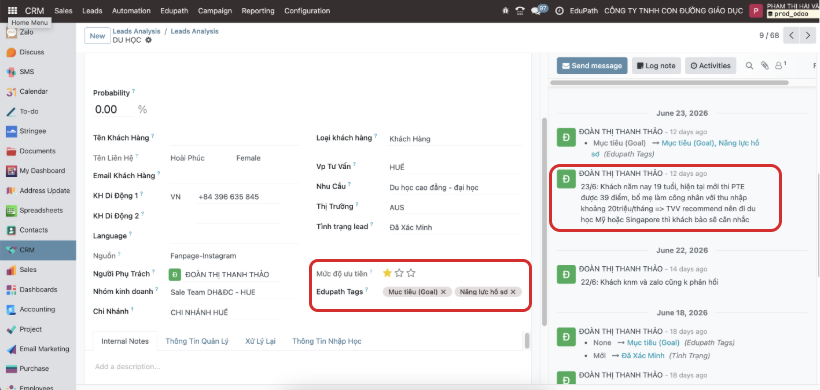
Task: Set priority to two stars
Action: pos(400,273)
